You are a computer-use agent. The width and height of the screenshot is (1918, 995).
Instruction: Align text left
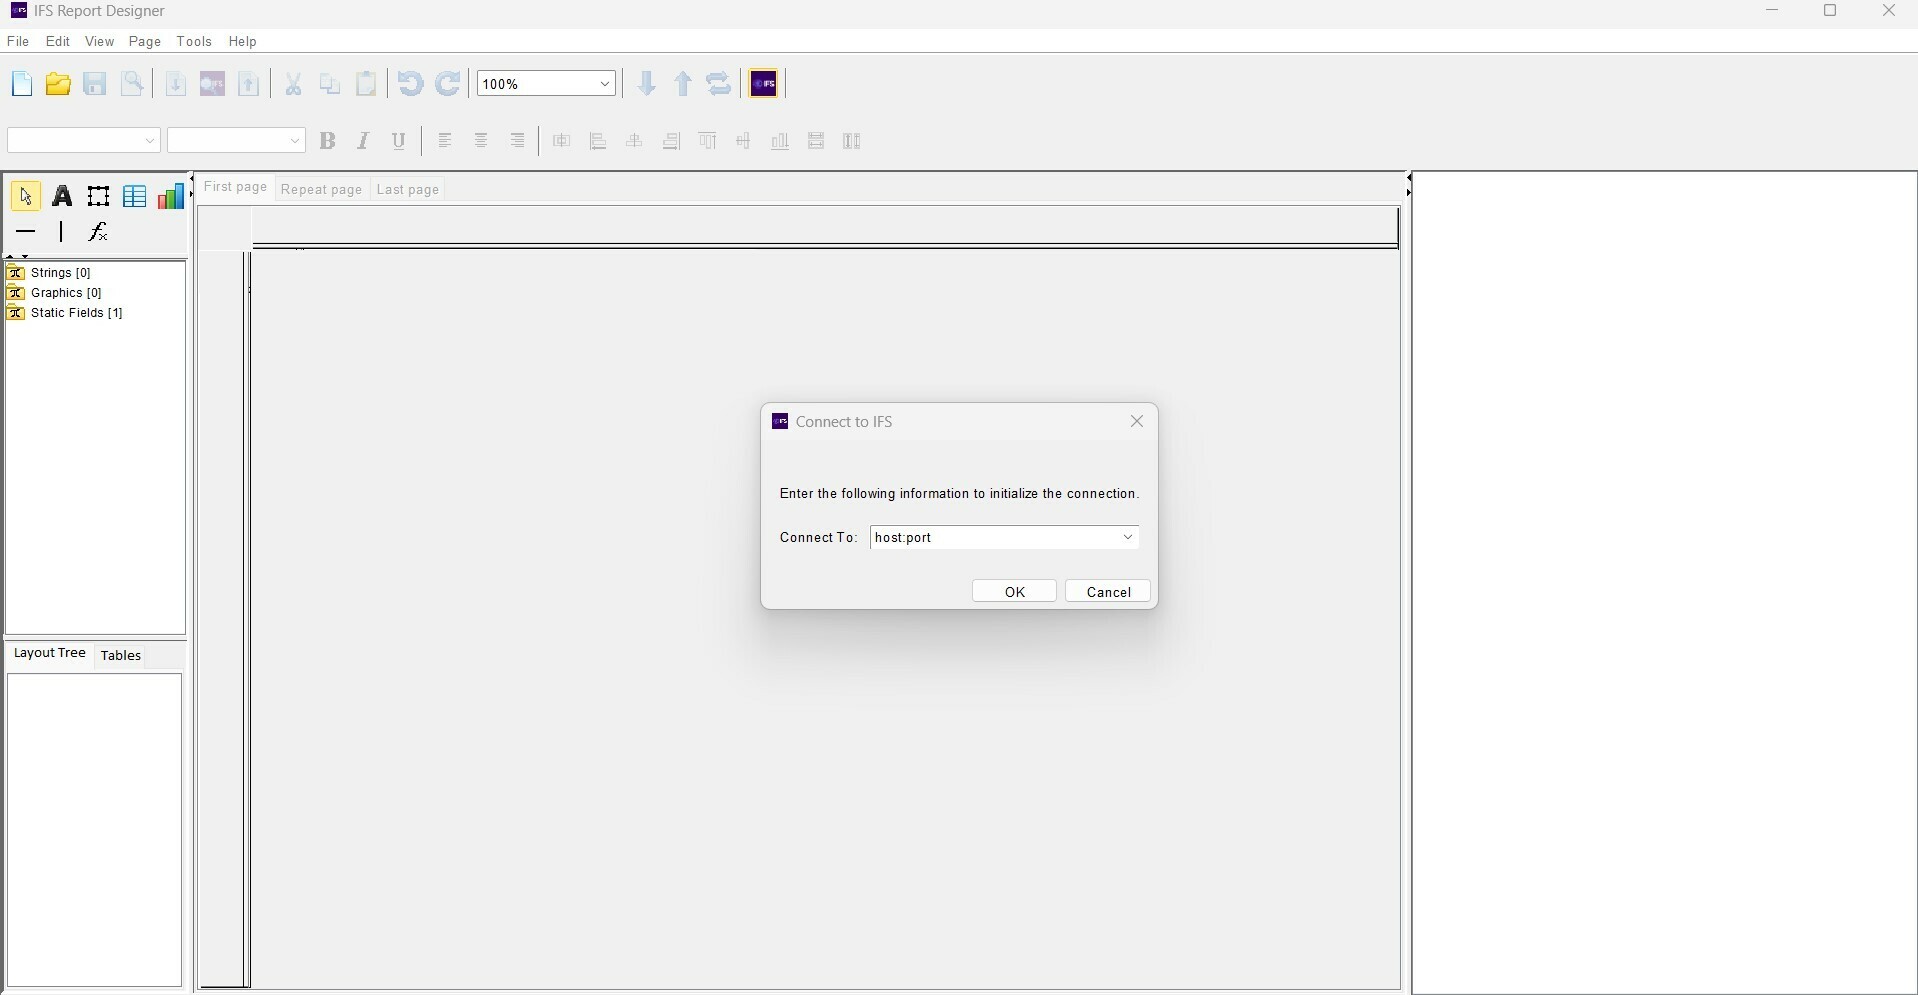(x=445, y=141)
